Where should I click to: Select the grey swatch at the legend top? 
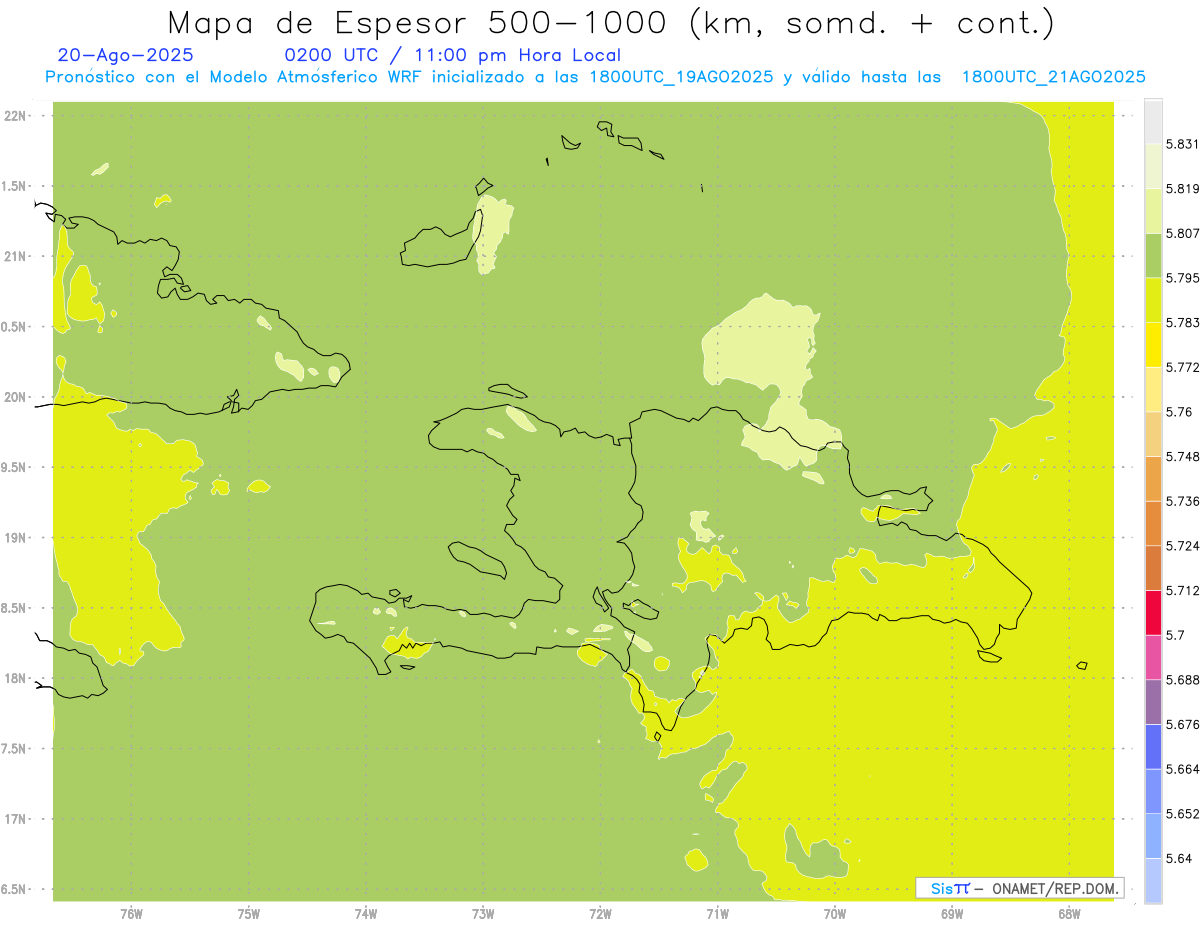click(x=1153, y=121)
